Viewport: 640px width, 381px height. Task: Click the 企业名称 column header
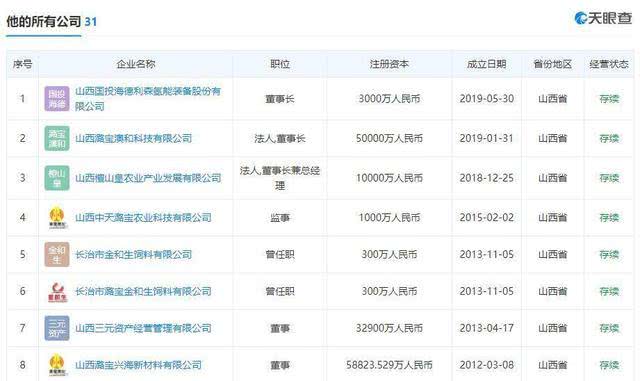click(136, 64)
